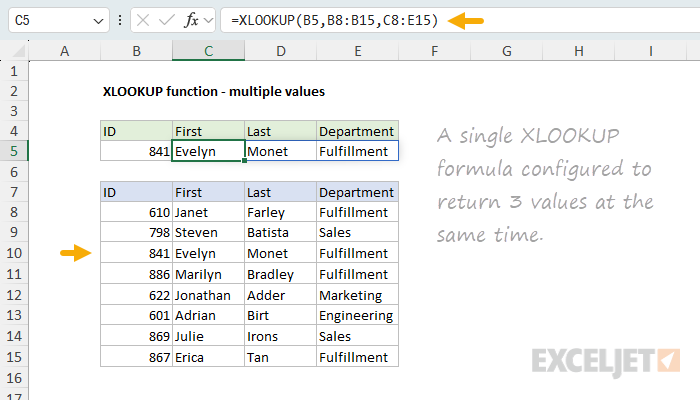Select cell with ID 798
Screen dimensions: 700x400
pyautogui.click(x=137, y=233)
